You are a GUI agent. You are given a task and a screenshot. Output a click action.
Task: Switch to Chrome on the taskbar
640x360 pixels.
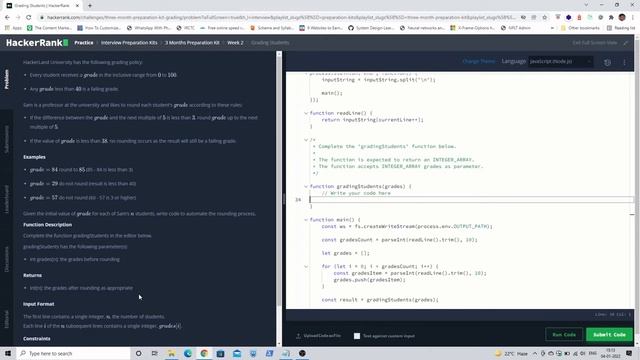click(x=204, y=353)
